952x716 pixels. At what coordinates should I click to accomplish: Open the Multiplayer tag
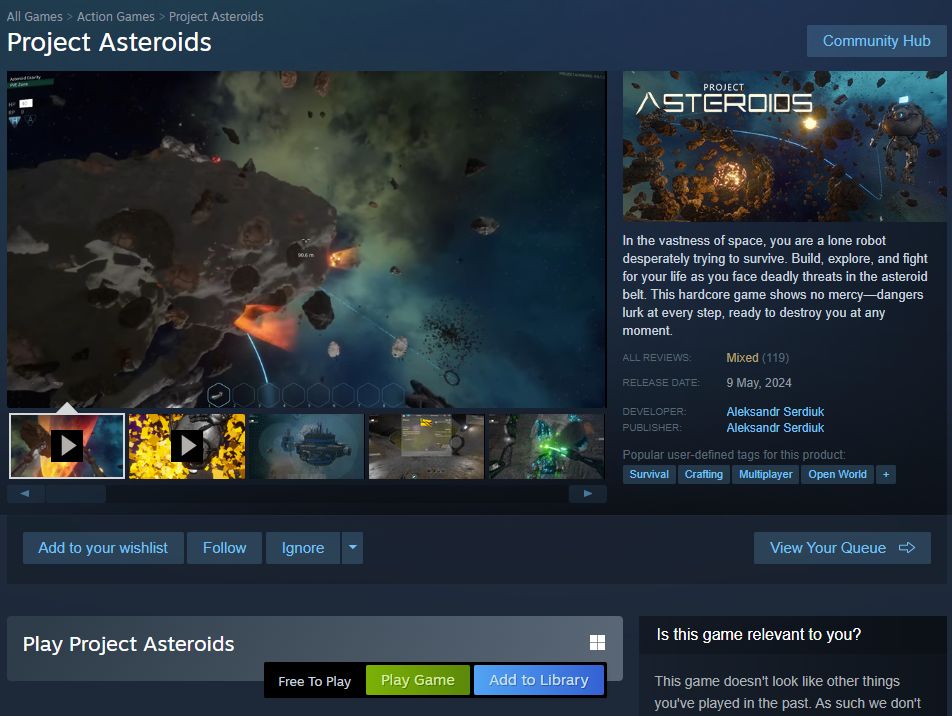coord(766,474)
